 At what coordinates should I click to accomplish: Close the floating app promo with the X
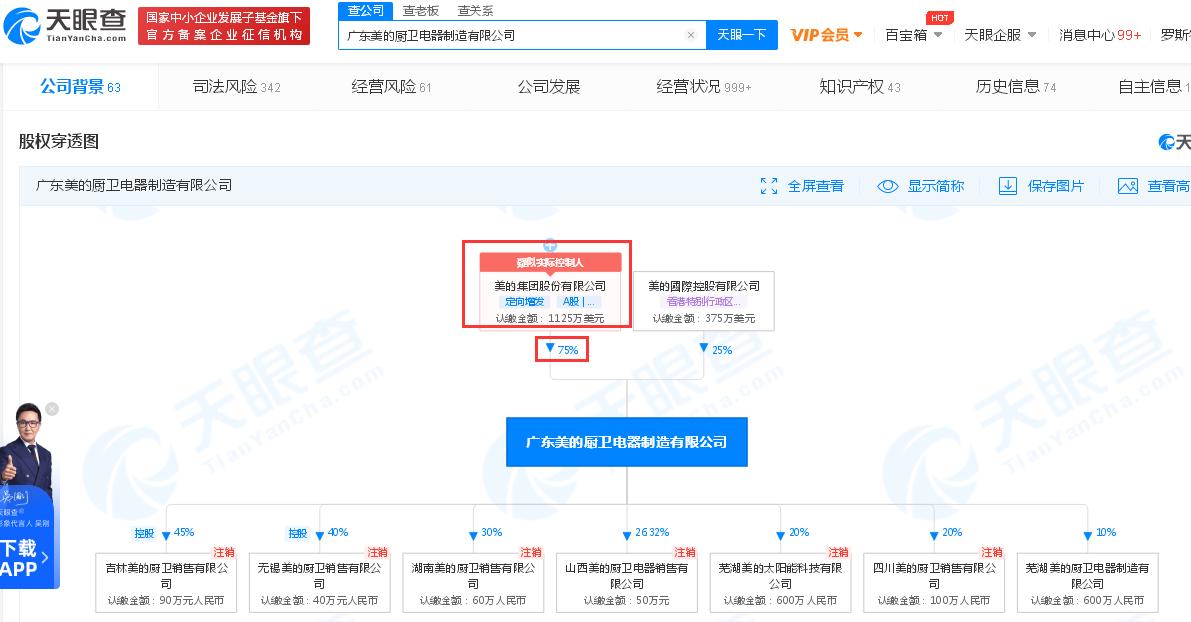[x=52, y=409]
